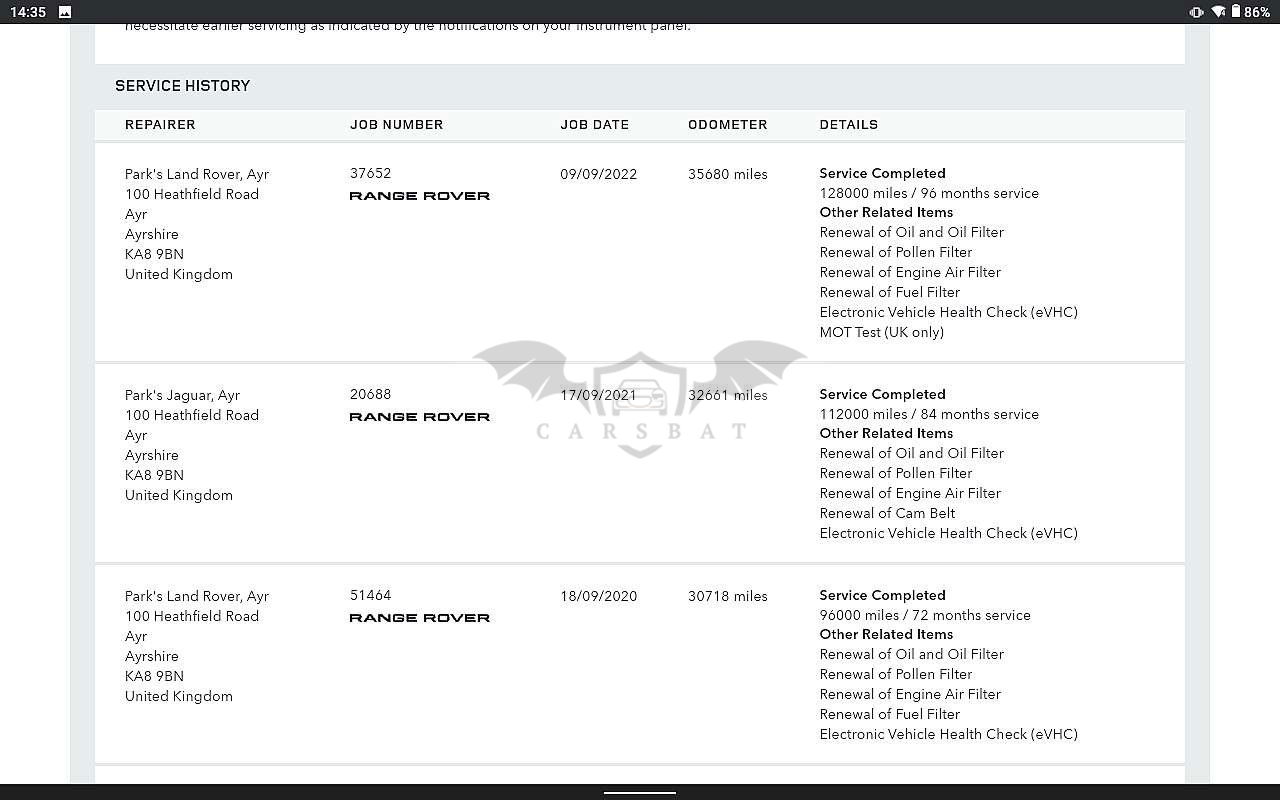
Task: Select job number 20688
Action: [x=370, y=394]
